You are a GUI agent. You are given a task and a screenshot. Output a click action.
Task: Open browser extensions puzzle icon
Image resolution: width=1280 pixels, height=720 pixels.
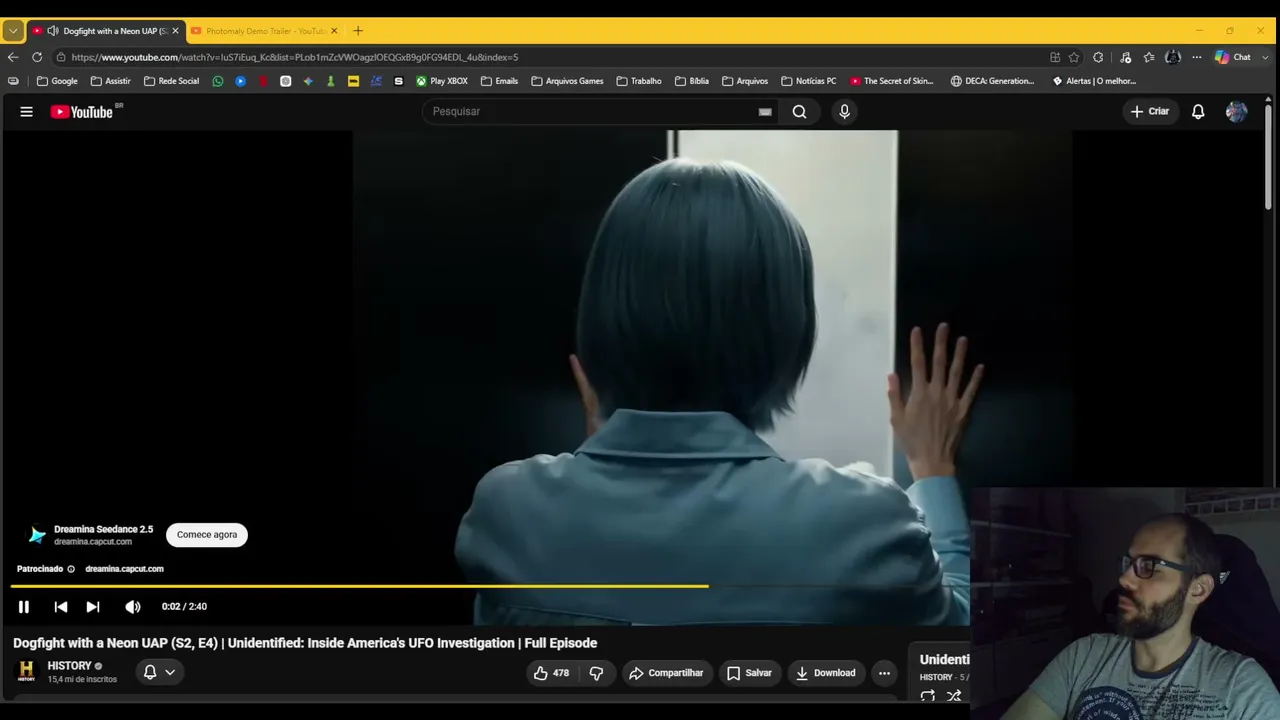pos(1098,57)
